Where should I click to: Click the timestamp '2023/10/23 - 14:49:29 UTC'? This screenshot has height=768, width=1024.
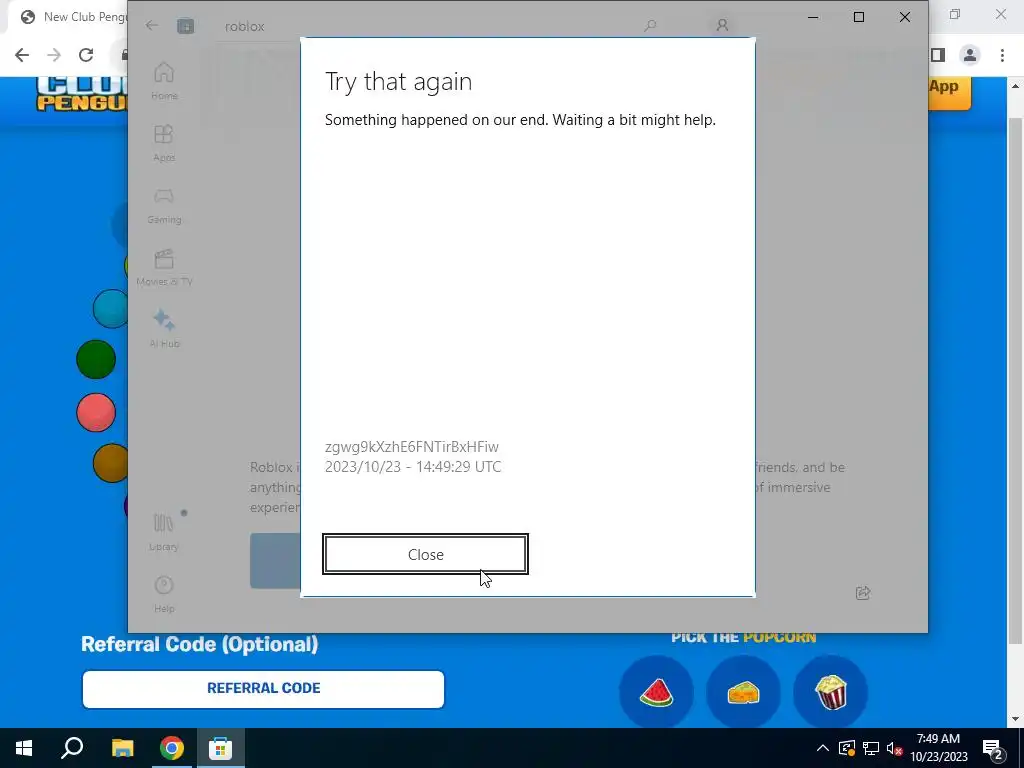pos(413,467)
